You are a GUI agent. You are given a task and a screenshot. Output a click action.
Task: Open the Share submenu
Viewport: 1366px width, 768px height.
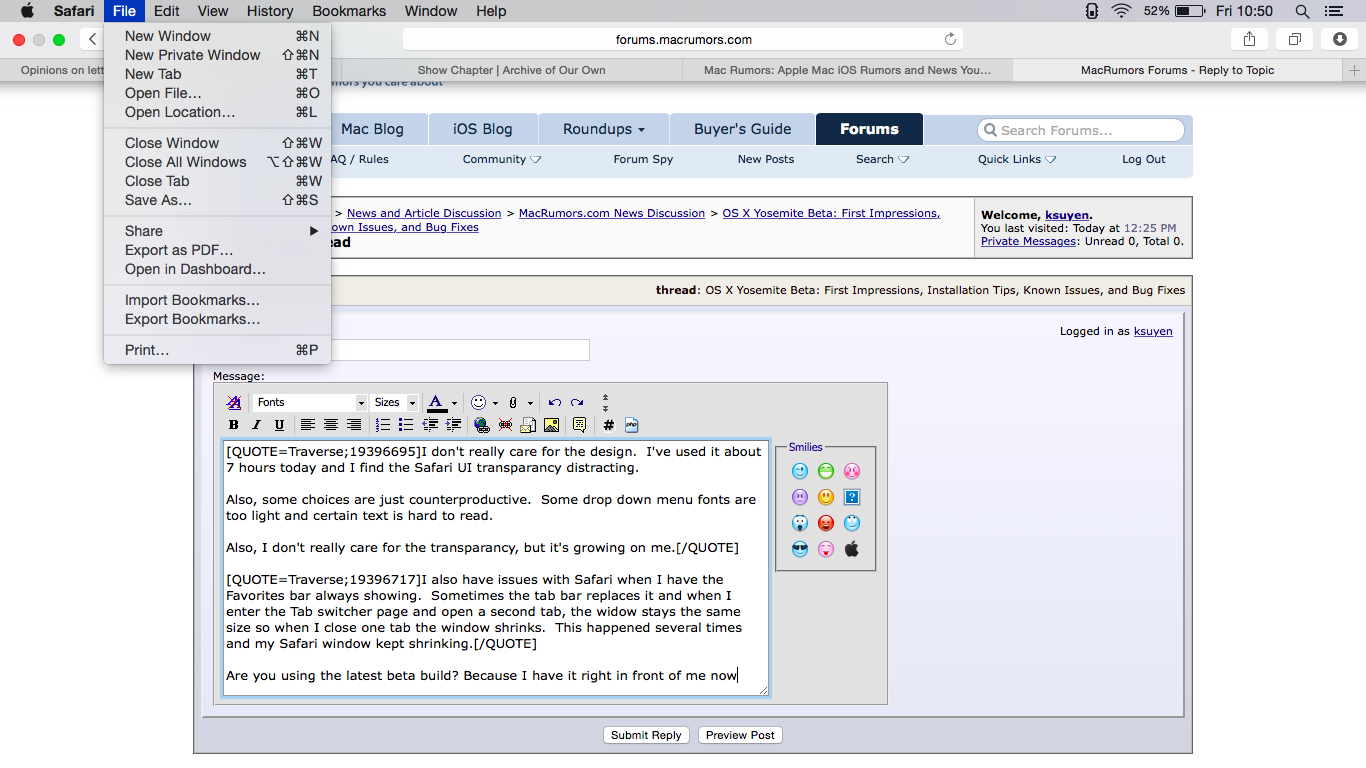point(217,231)
